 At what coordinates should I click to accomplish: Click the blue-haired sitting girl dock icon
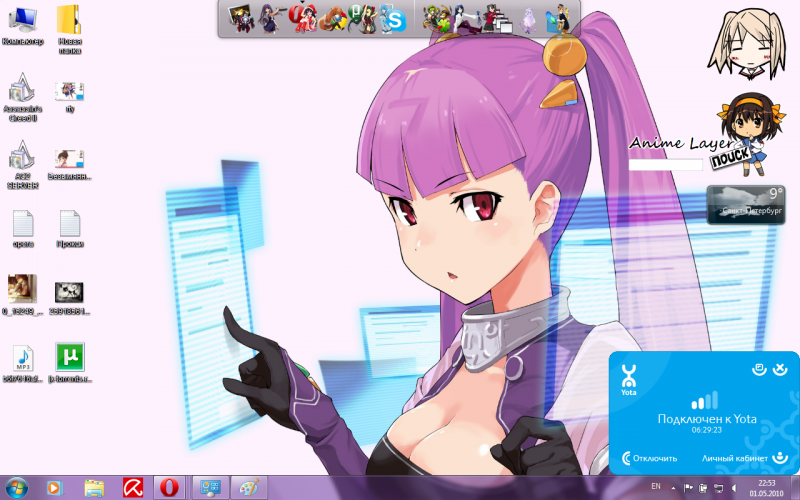click(x=467, y=19)
